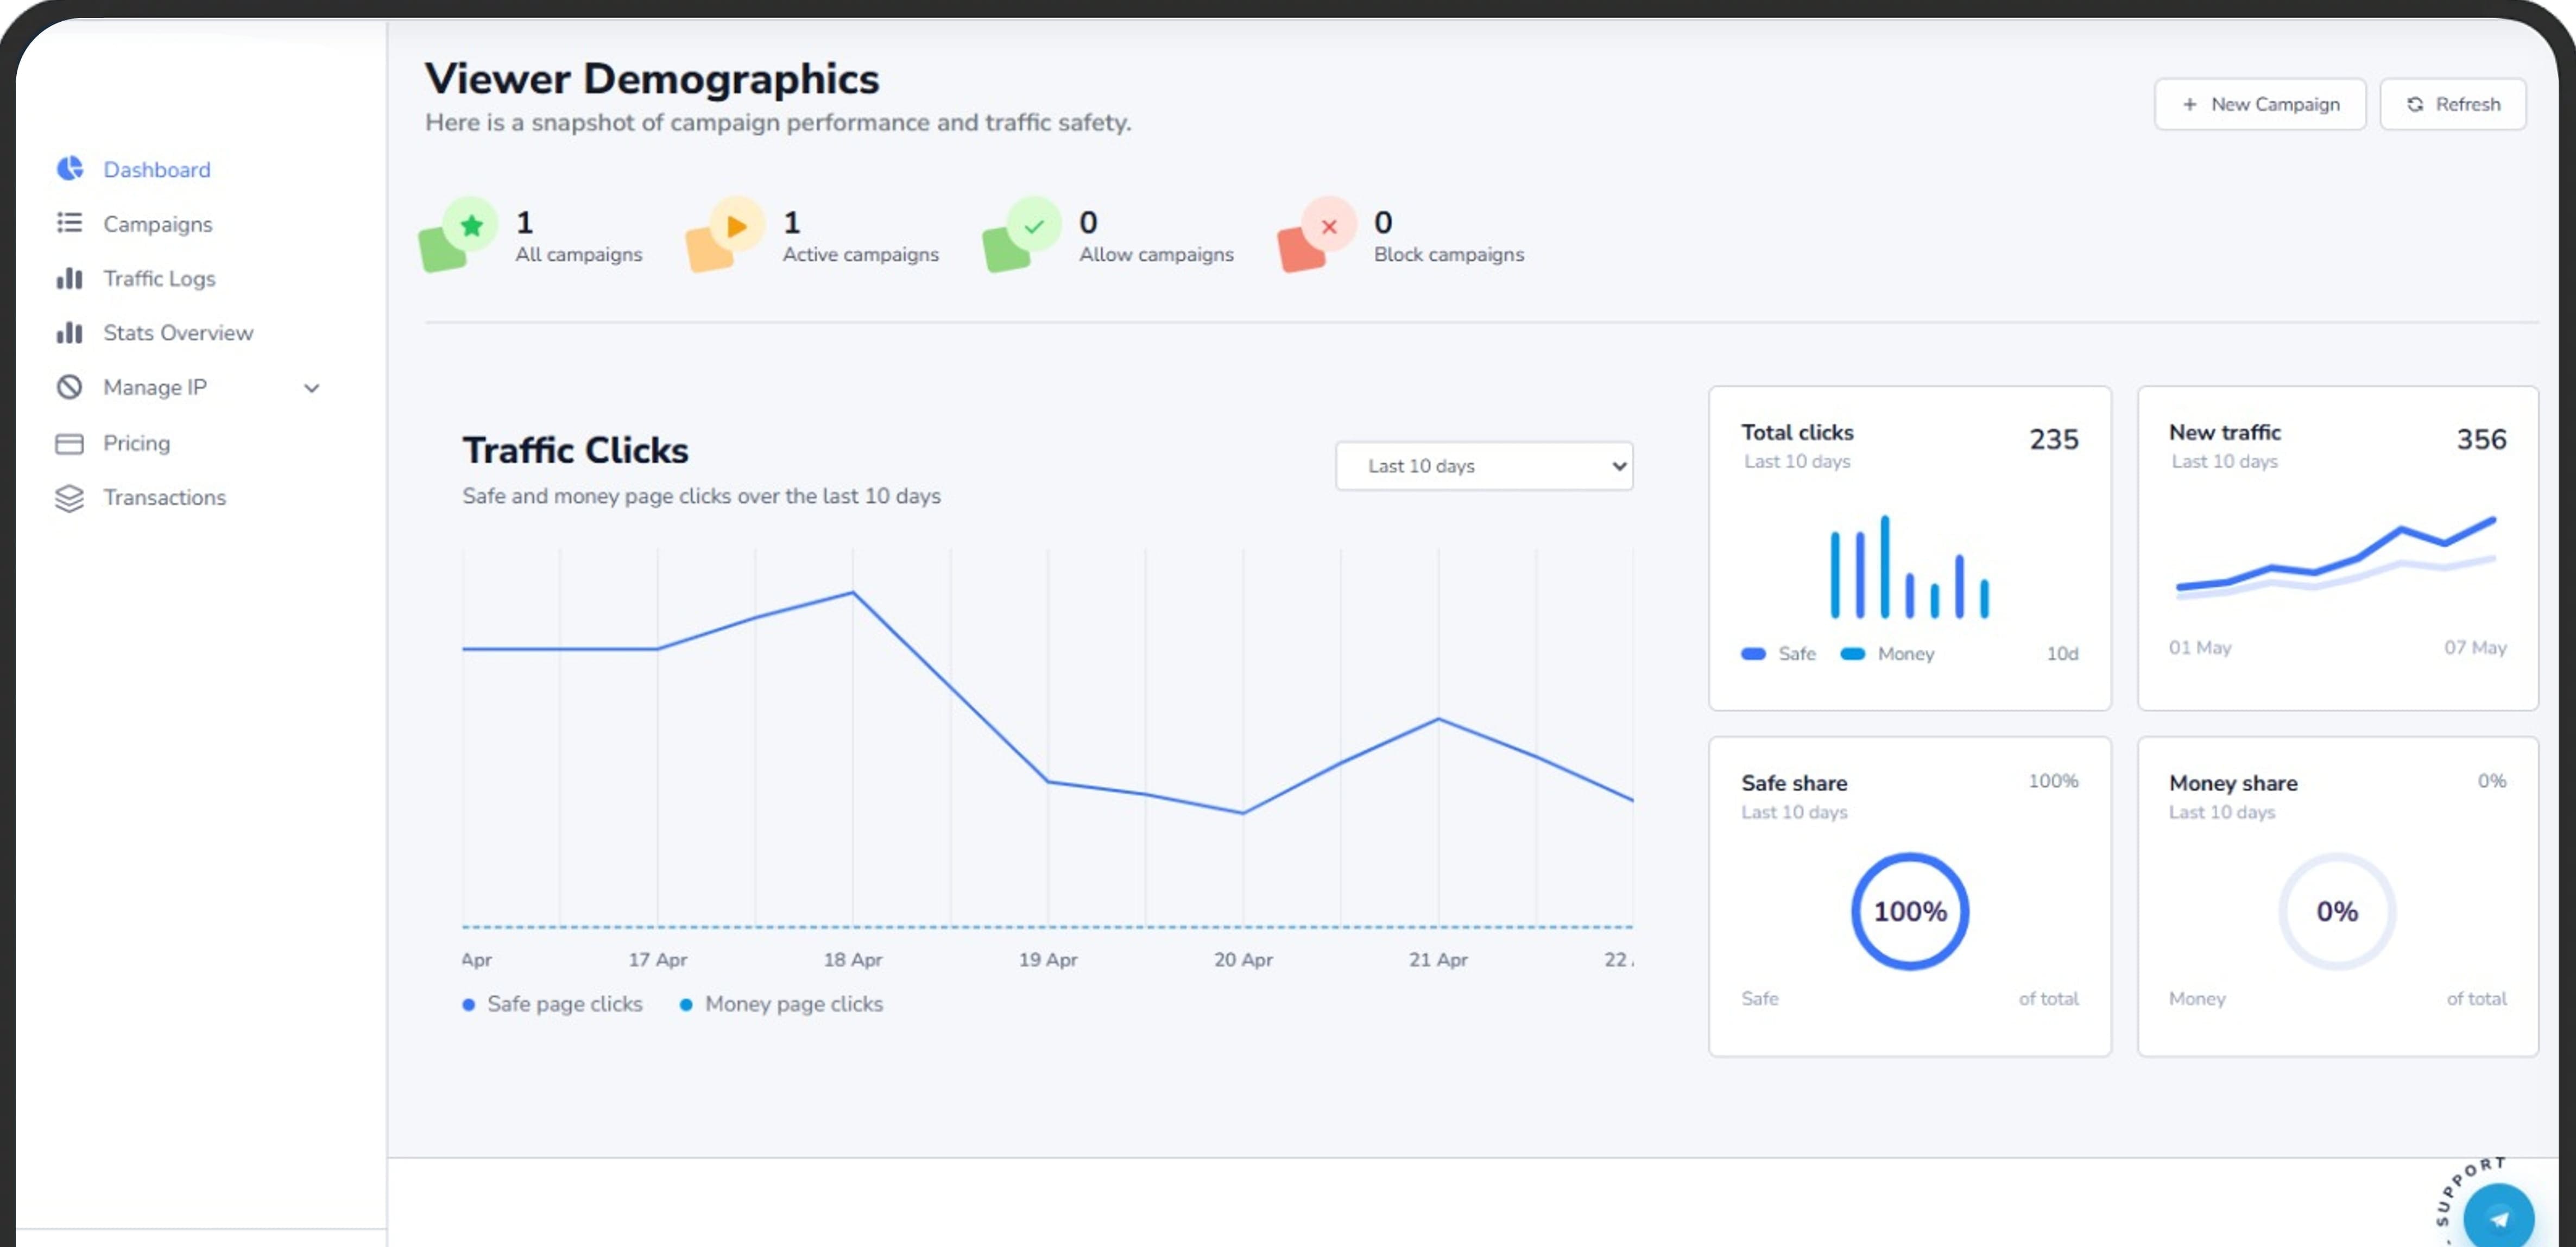The image size is (2576, 1247).
Task: Click the Traffic Logs bar chart icon
Action: (x=69, y=278)
